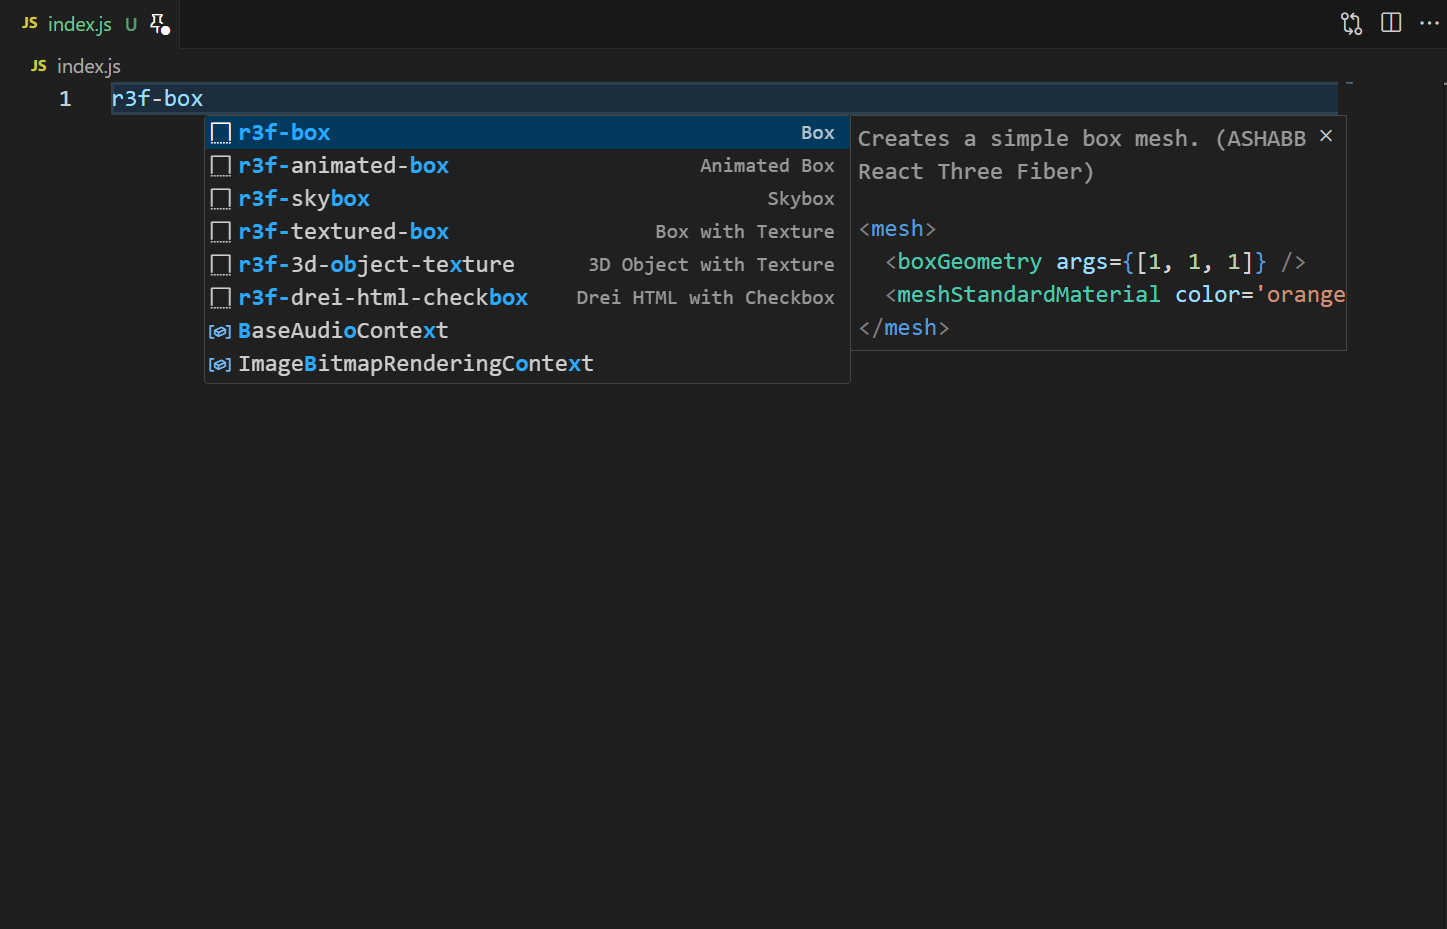
Task: Click snippet icon beside r3f-skybox
Action: tap(221, 199)
